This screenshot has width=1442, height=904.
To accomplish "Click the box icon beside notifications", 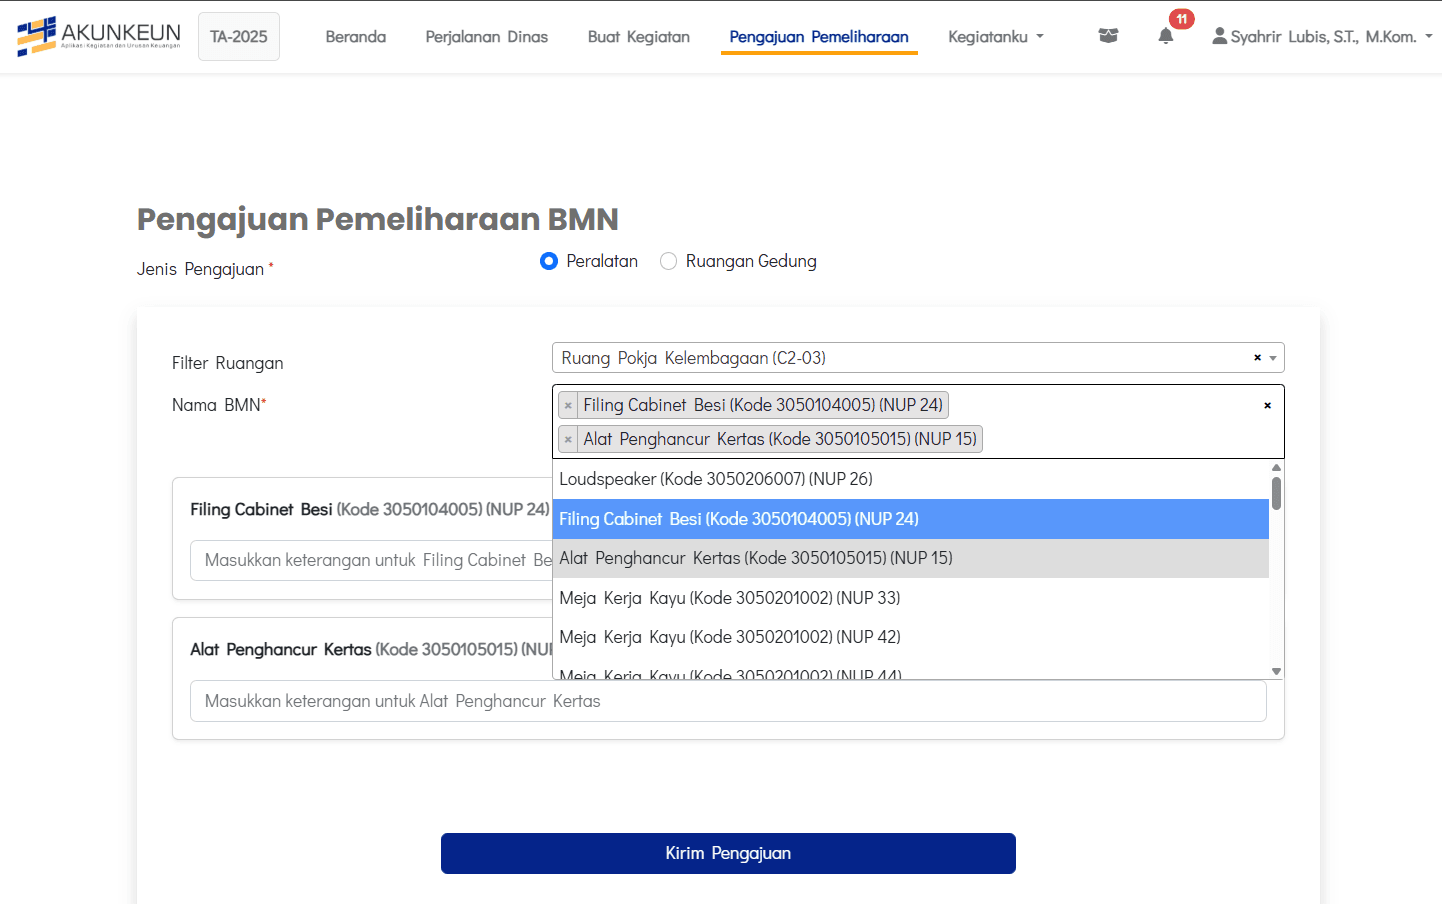I will (1108, 36).
